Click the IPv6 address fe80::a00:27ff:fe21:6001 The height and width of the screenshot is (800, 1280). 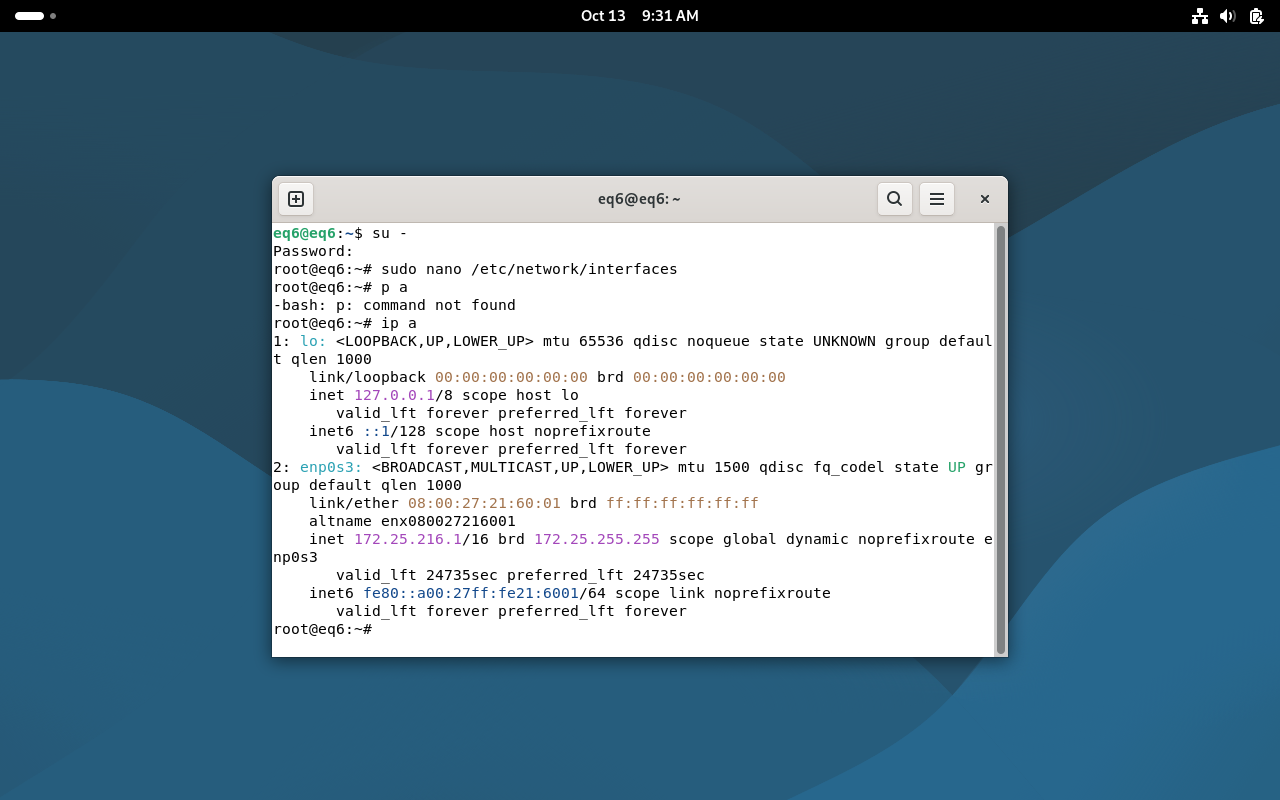point(471,593)
